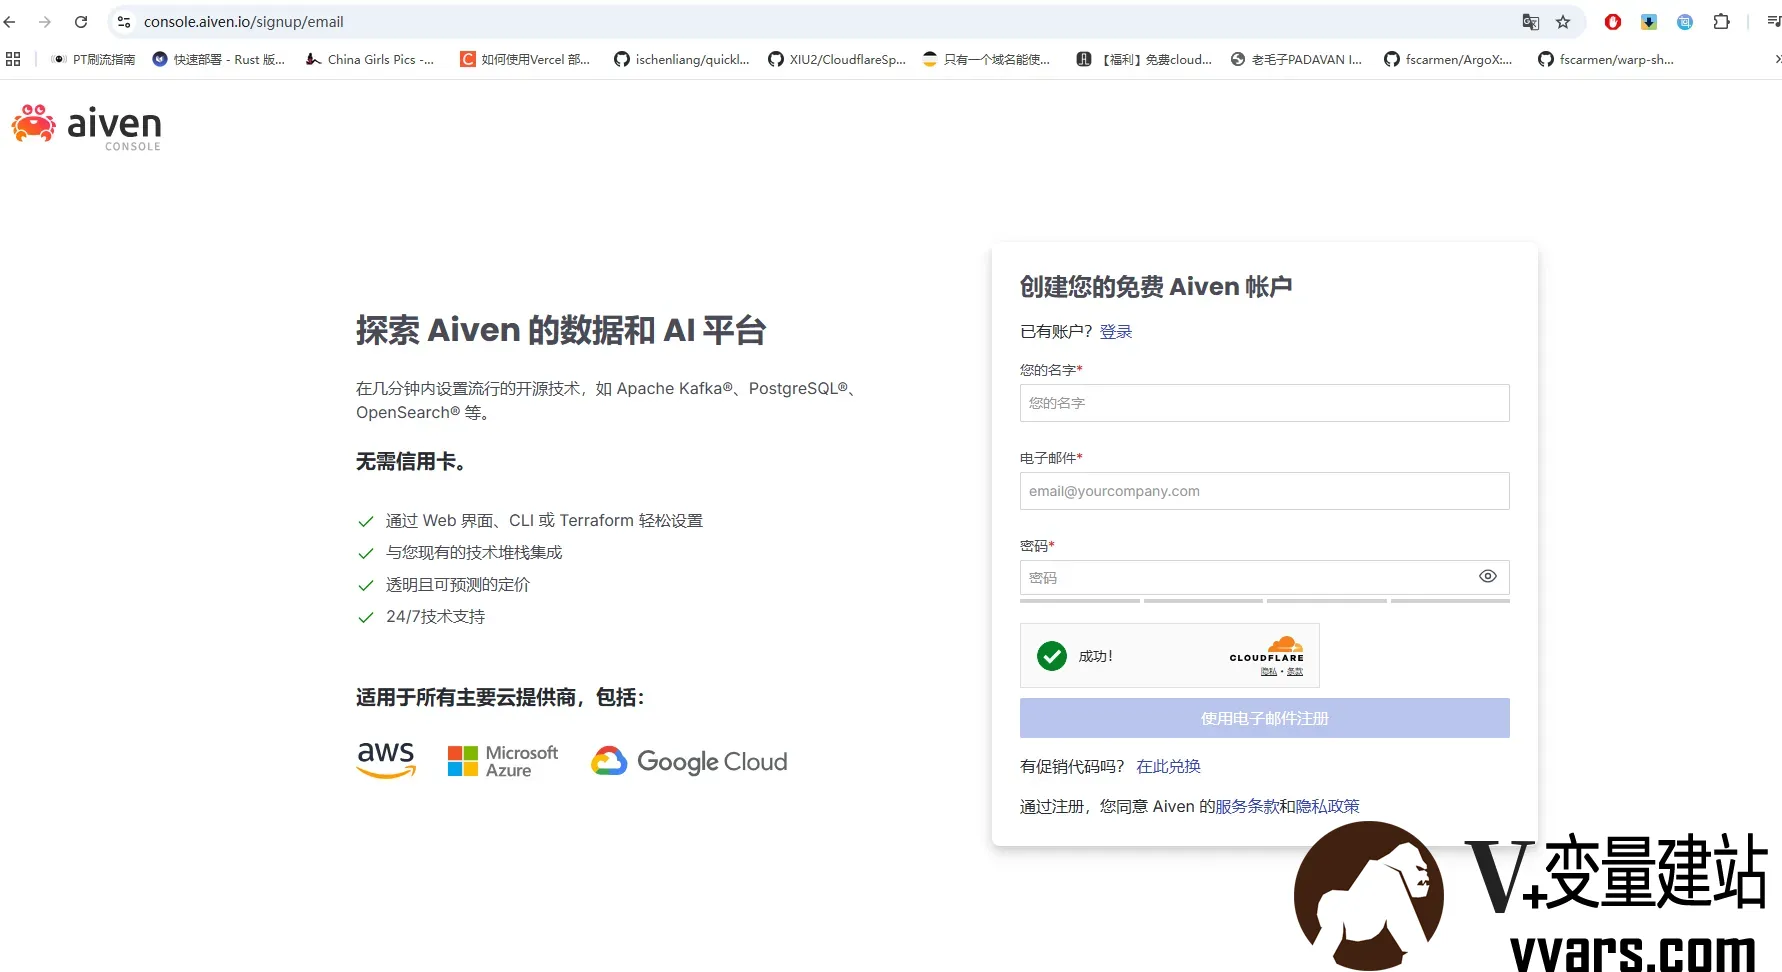Open the apps grid in bookmarks bar
This screenshot has height=972, width=1782.
coord(13,59)
